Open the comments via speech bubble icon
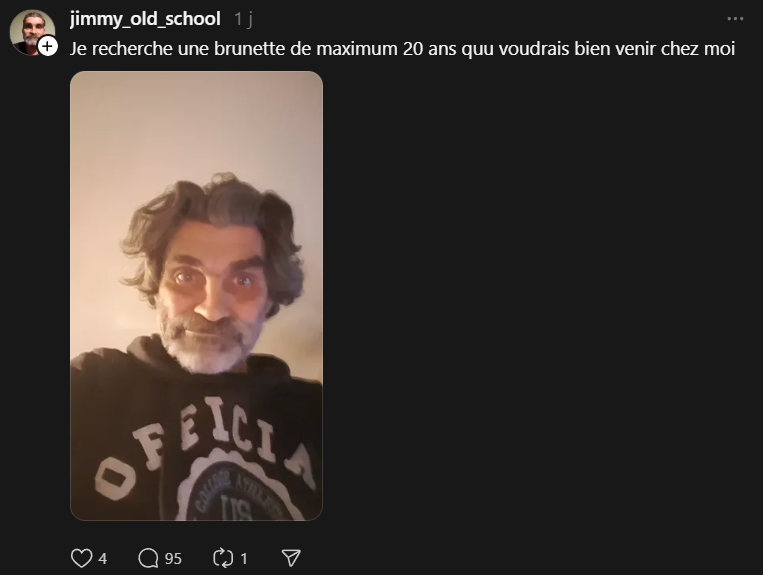763x575 pixels. [x=148, y=558]
